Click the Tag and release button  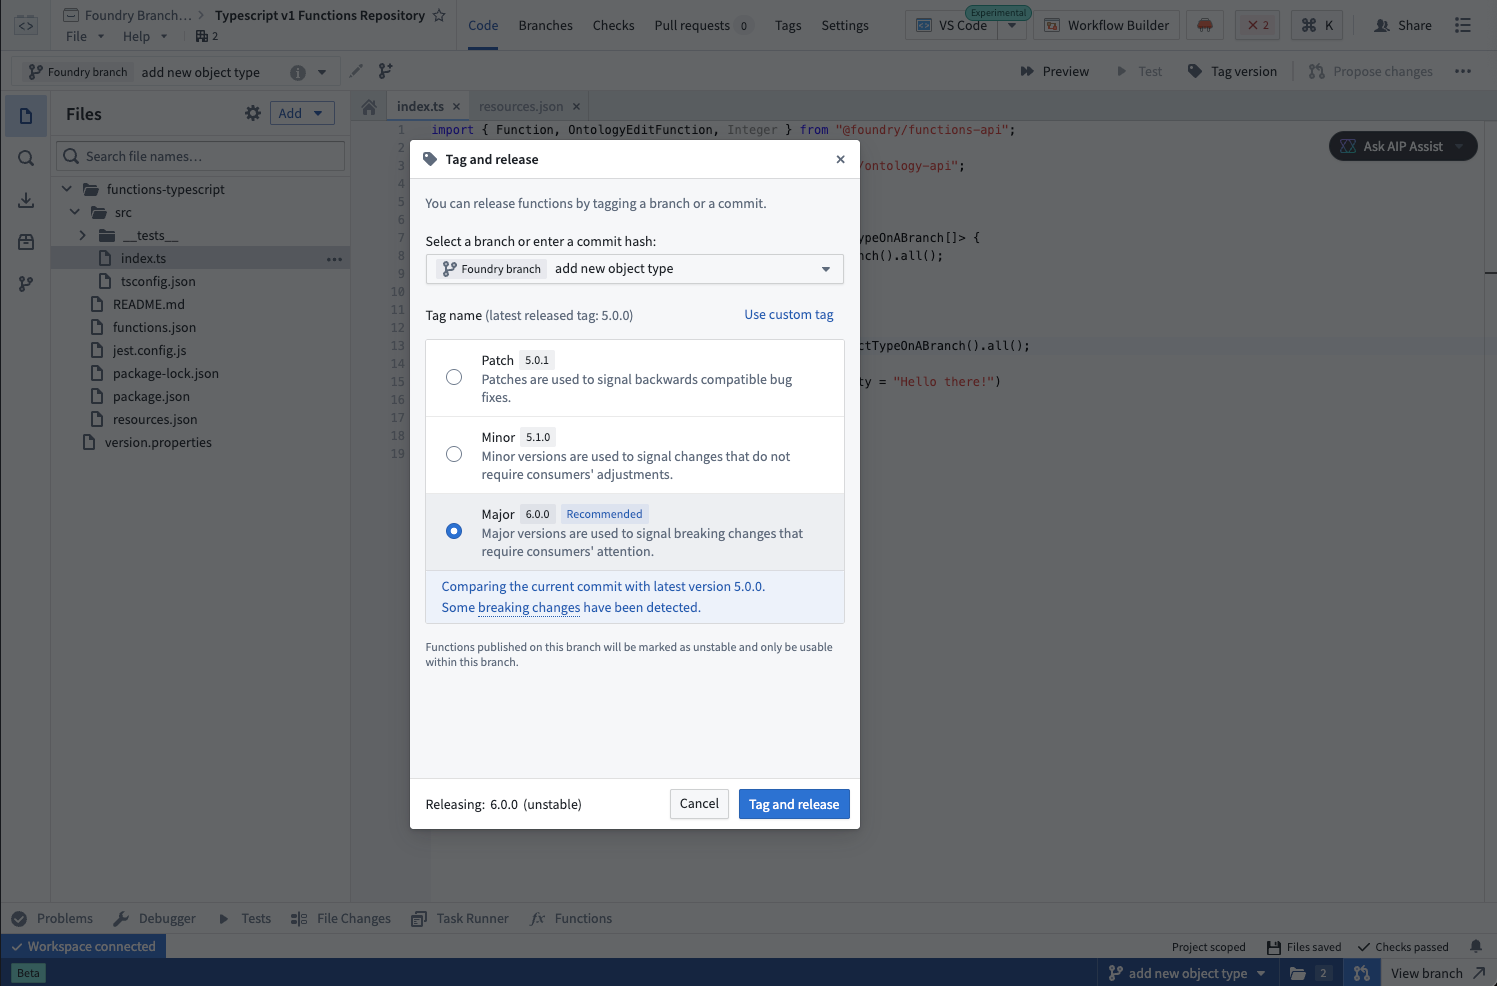point(793,804)
